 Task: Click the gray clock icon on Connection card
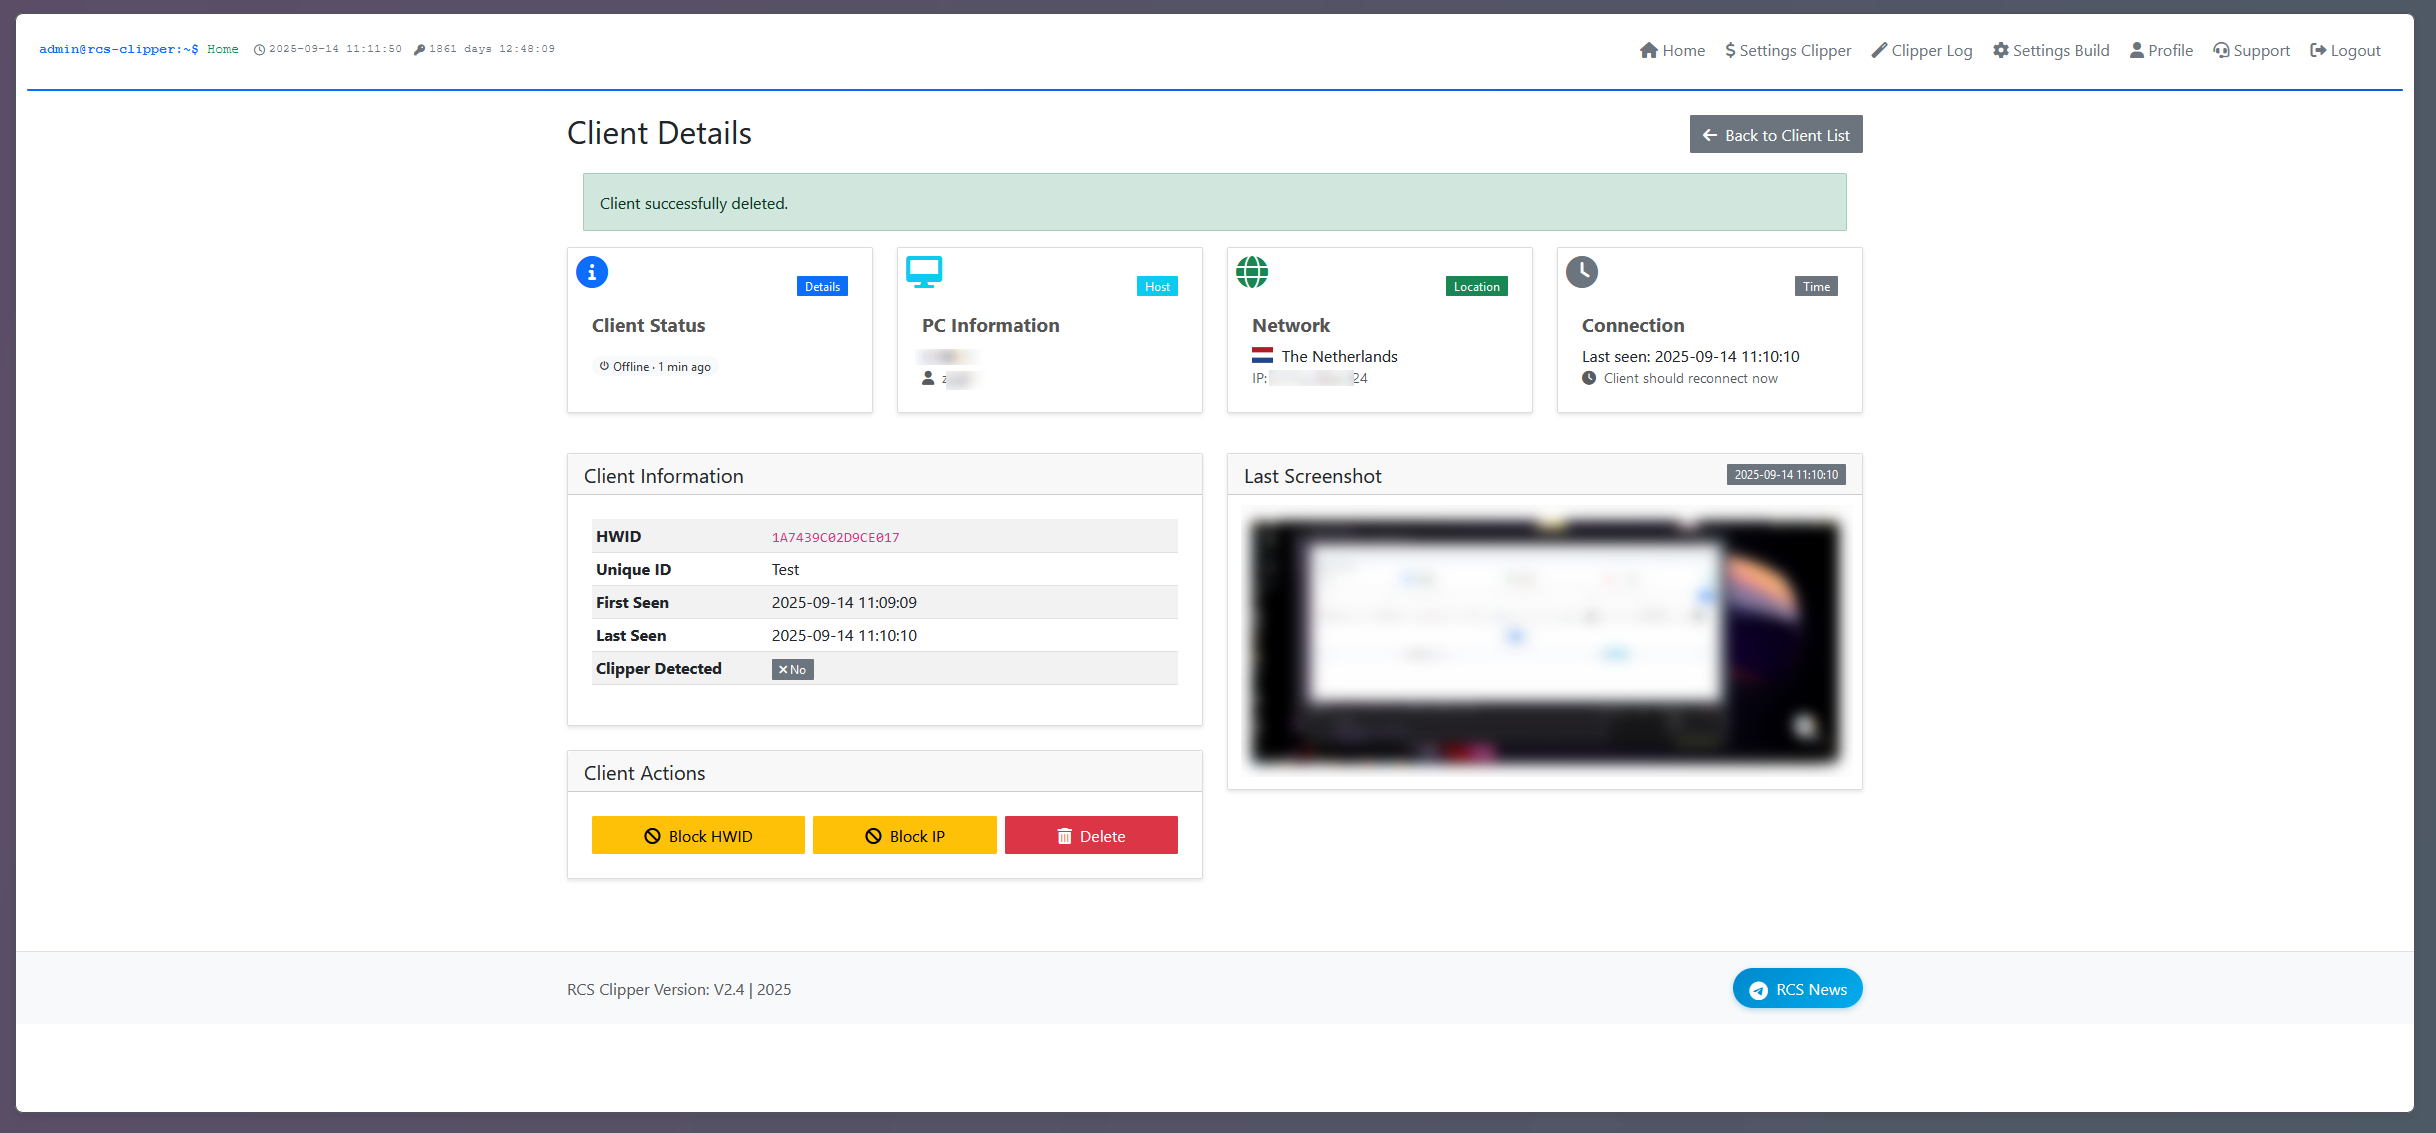click(x=1582, y=272)
